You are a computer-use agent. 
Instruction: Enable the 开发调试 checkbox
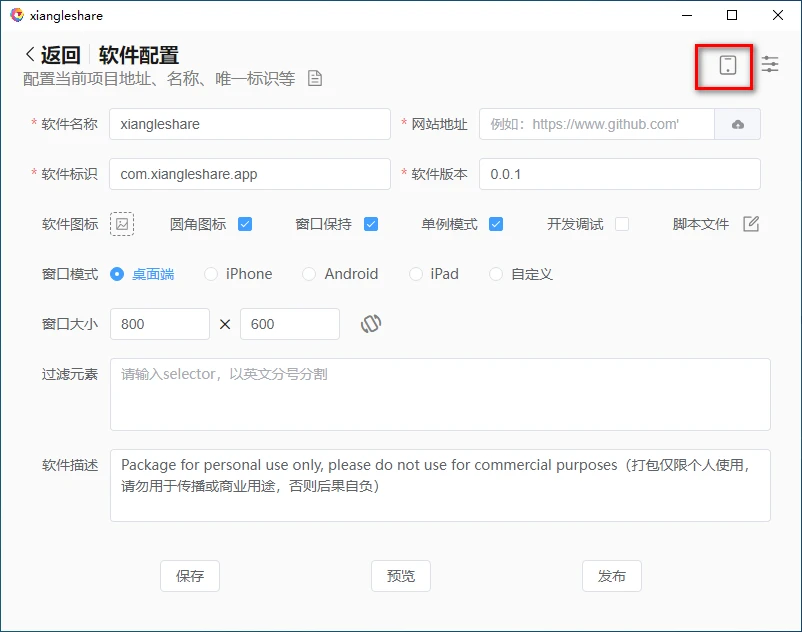coord(622,224)
